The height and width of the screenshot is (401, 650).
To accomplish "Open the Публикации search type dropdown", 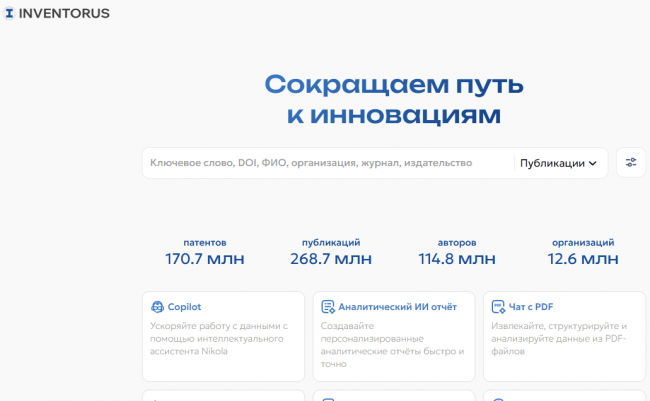I will point(558,163).
